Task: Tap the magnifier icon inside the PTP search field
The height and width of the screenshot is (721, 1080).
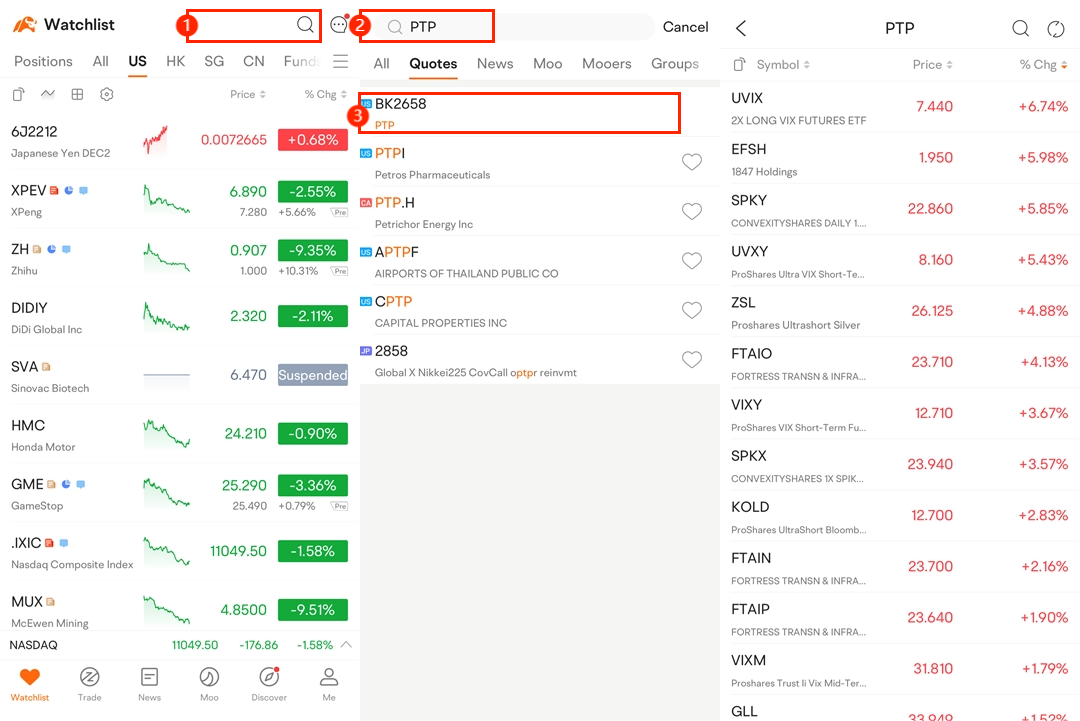Action: 395,27
